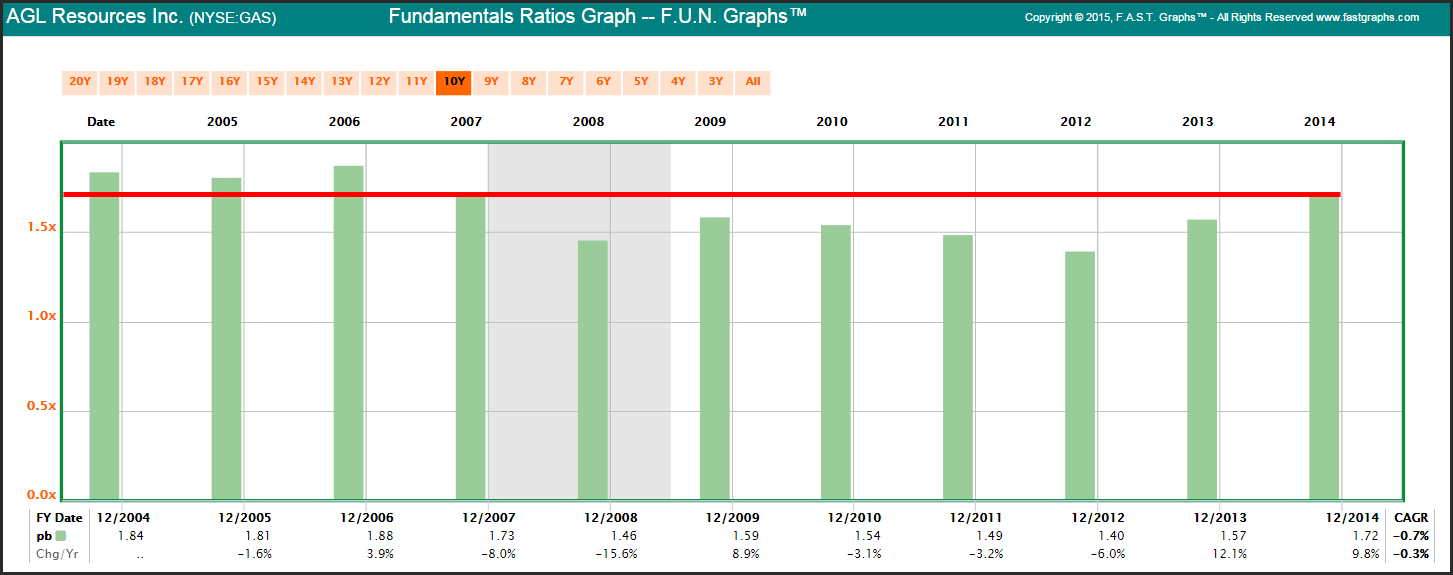Pick the 12Y range option
This screenshot has width=1453, height=575.
point(379,82)
